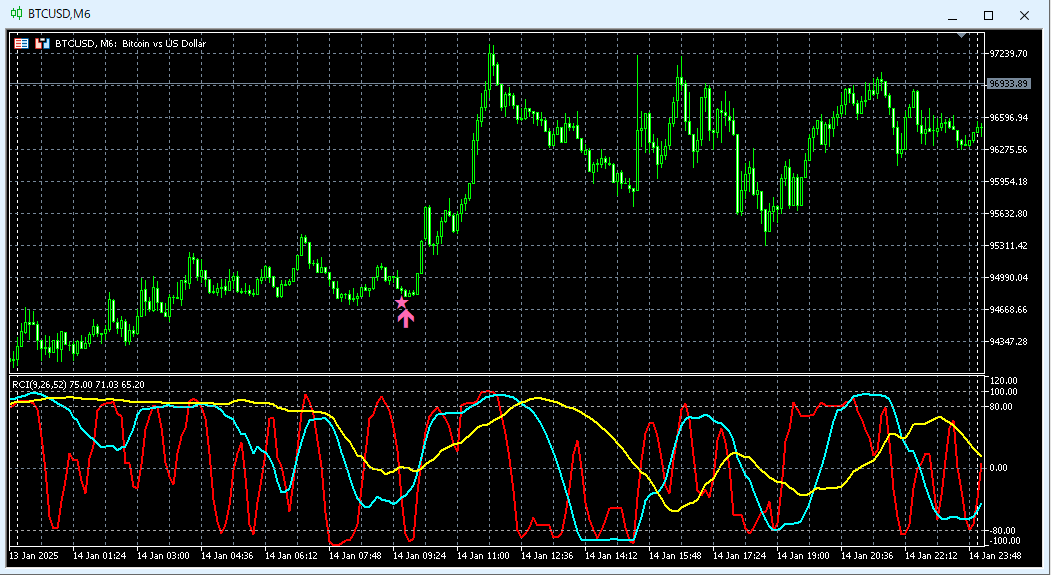Click the 96596.94 price axis label

(x=1008, y=117)
